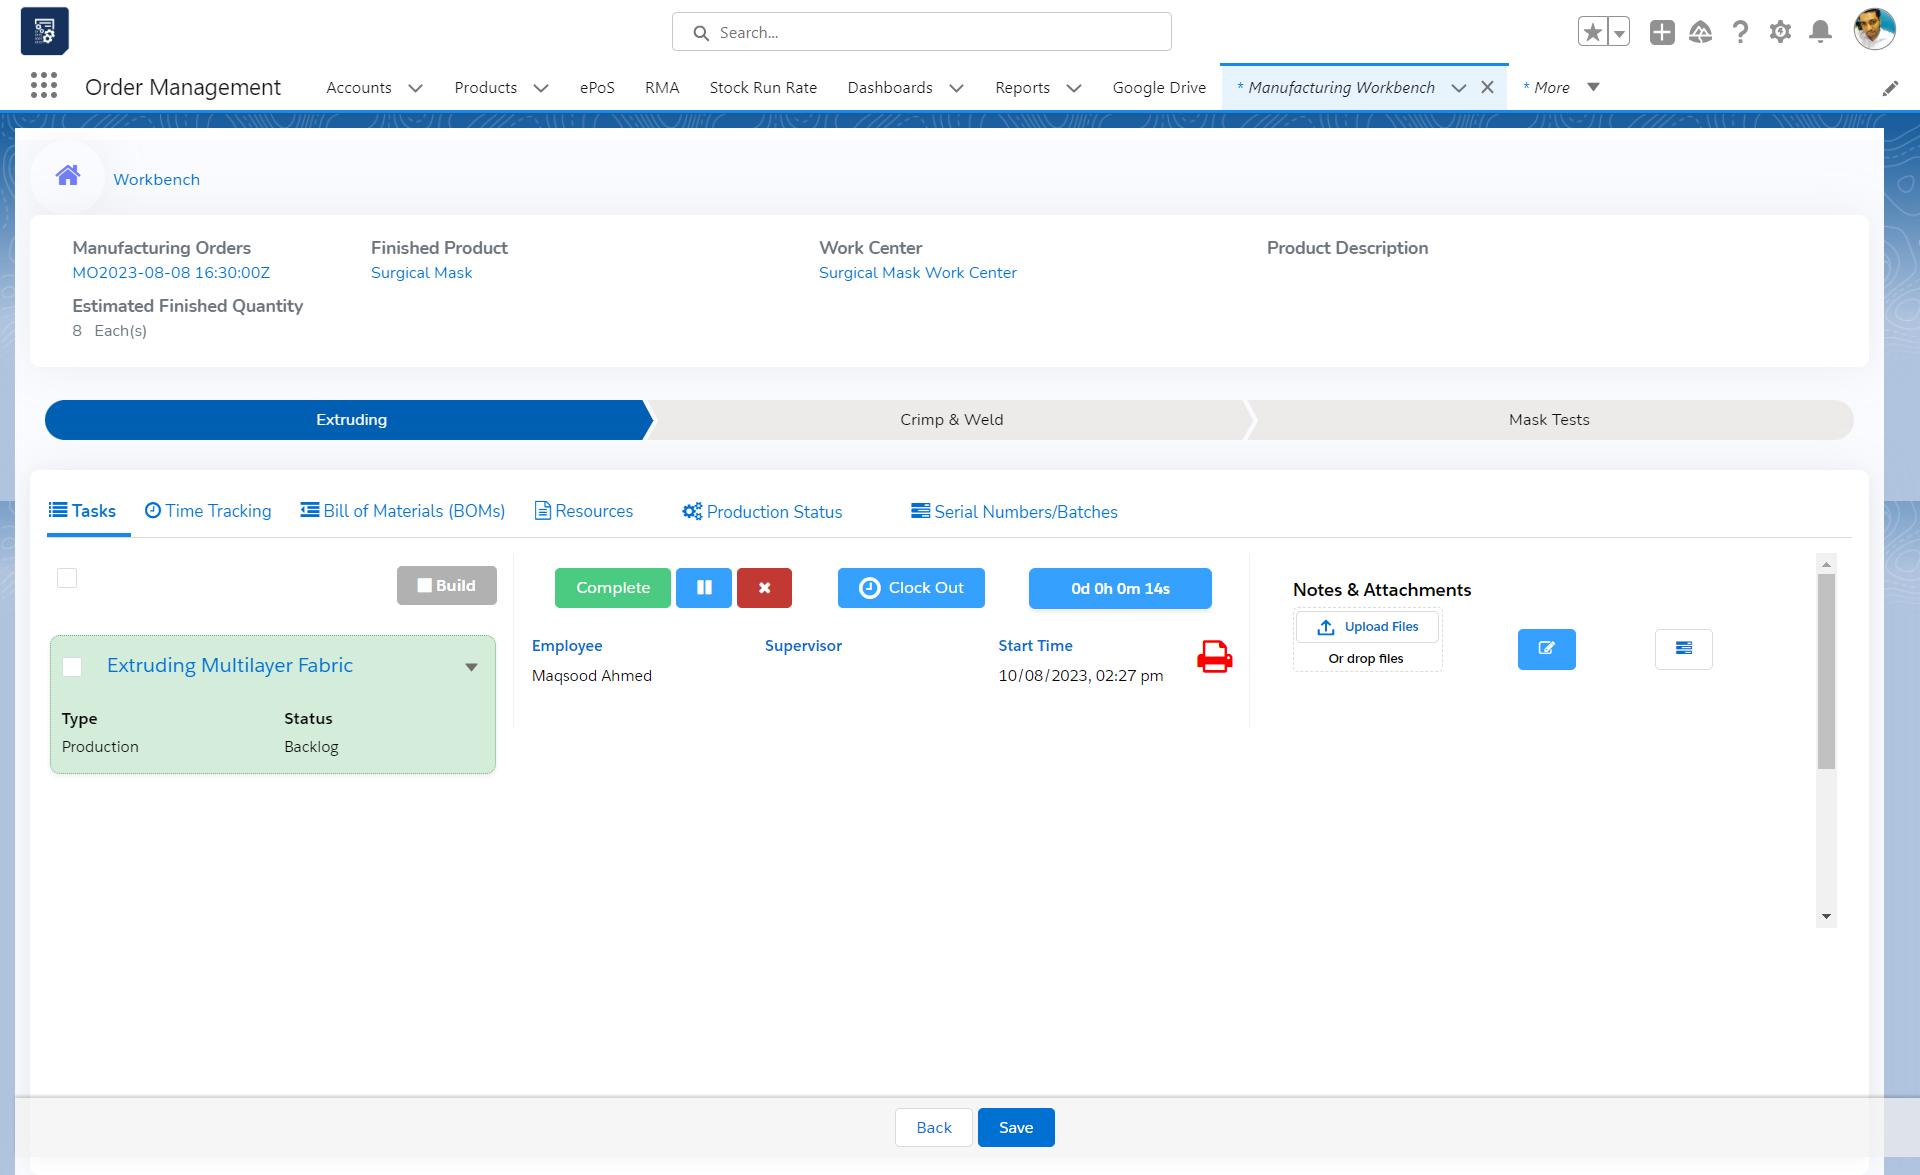The height and width of the screenshot is (1175, 1920).
Task: Expand the Extruding Multilayer Fabric task details
Action: [x=471, y=667]
